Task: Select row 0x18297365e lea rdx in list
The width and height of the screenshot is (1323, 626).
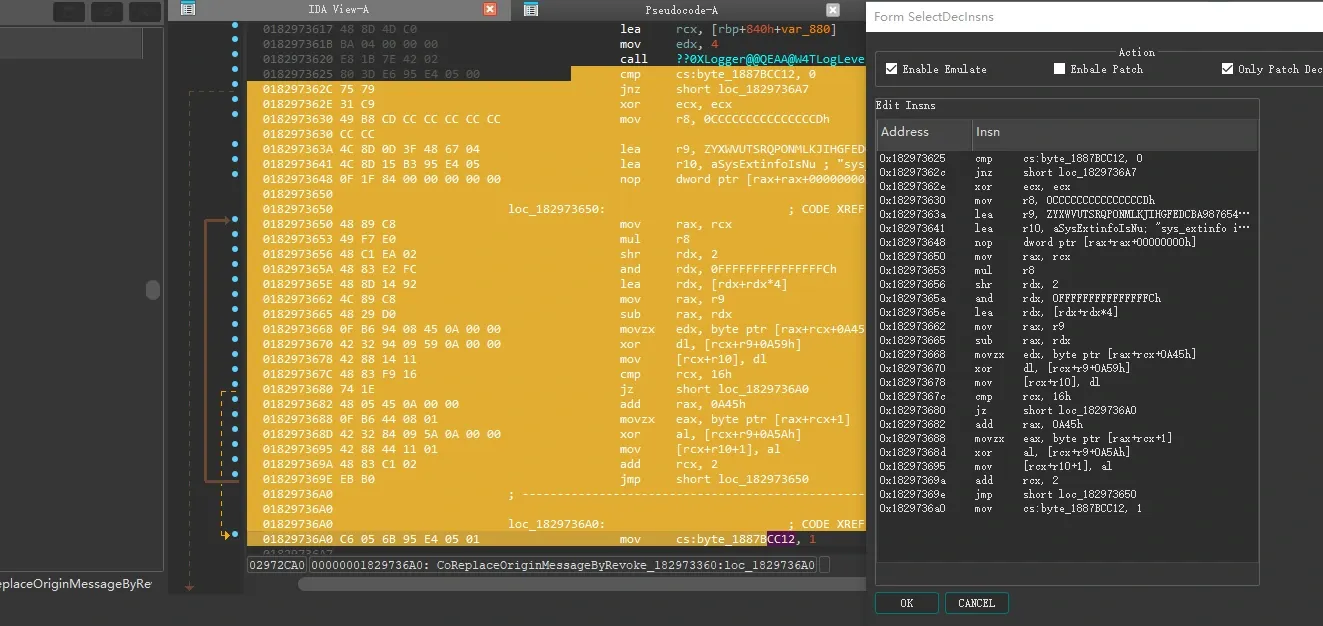Action: click(1066, 313)
